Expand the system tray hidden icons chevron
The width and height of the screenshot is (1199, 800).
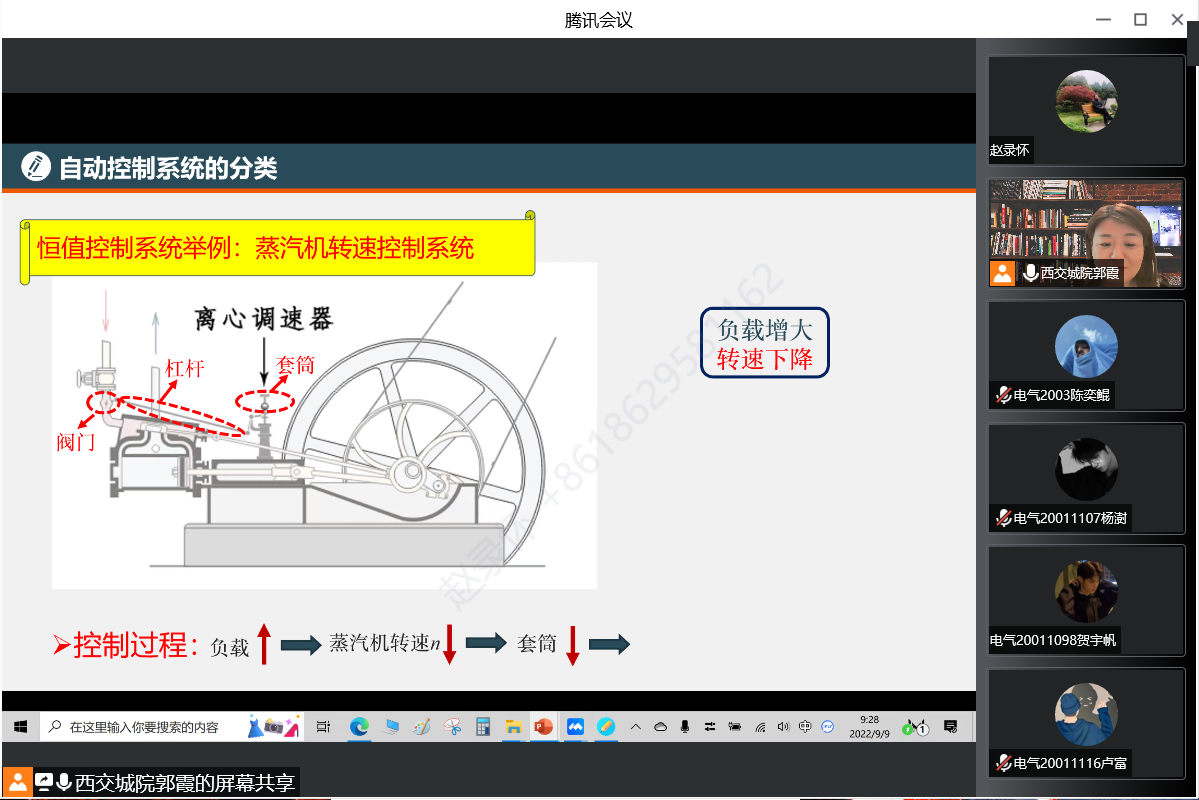click(635, 727)
